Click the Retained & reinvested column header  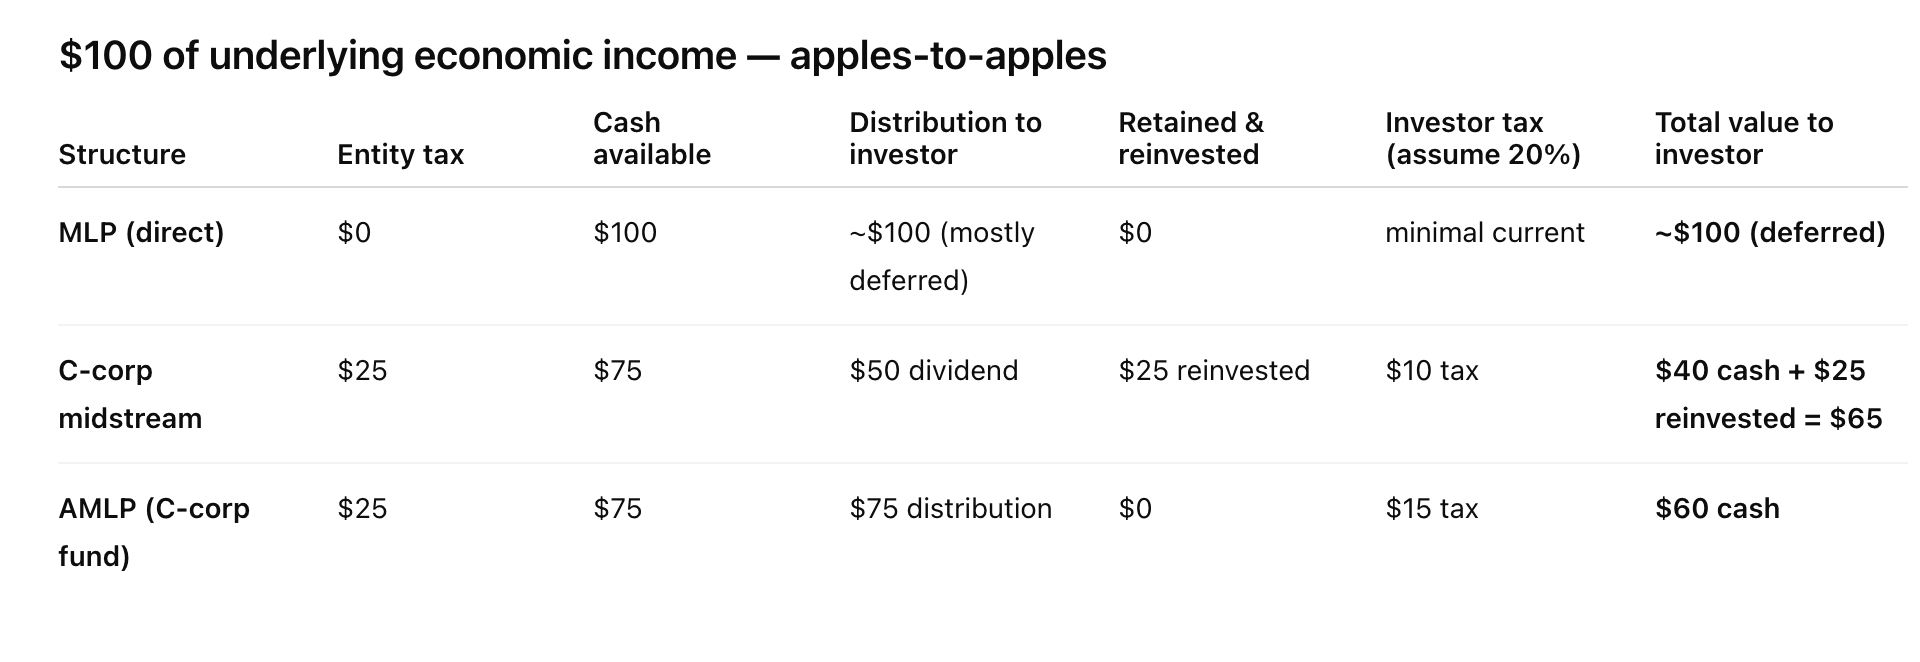click(1190, 138)
